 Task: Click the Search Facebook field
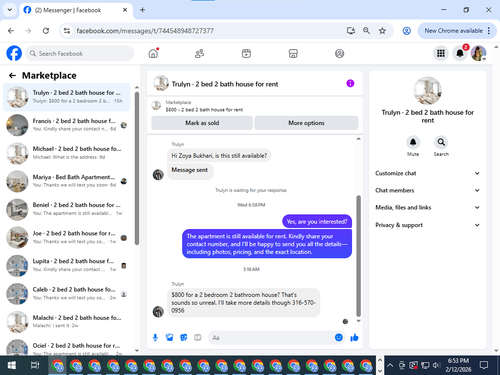(80, 53)
